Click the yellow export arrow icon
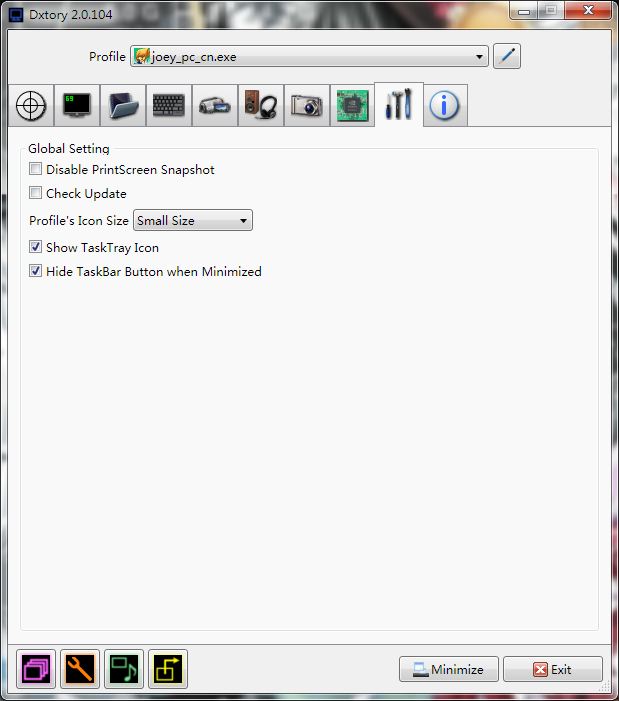This screenshot has width=619, height=701. pyautogui.click(x=168, y=669)
